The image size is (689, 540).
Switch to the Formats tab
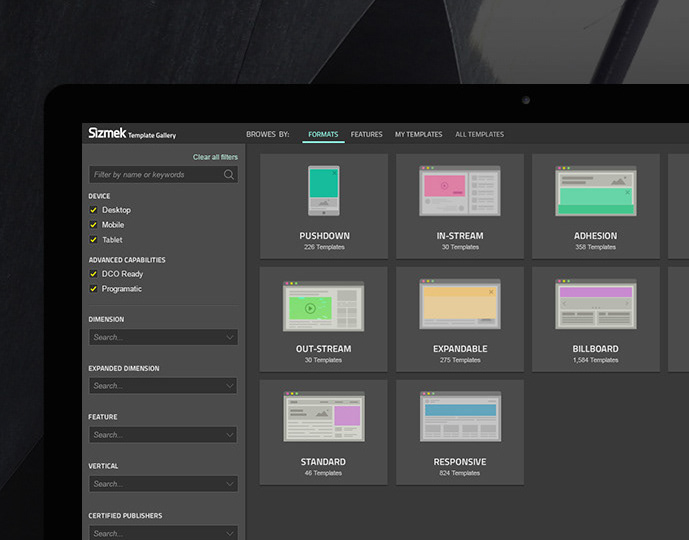click(x=323, y=134)
